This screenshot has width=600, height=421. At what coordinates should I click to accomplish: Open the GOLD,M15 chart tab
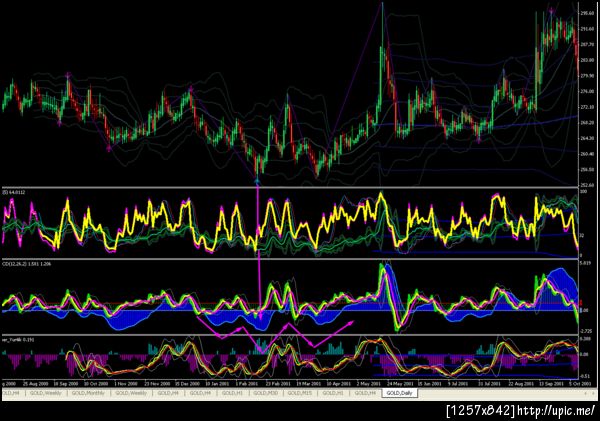(299, 393)
